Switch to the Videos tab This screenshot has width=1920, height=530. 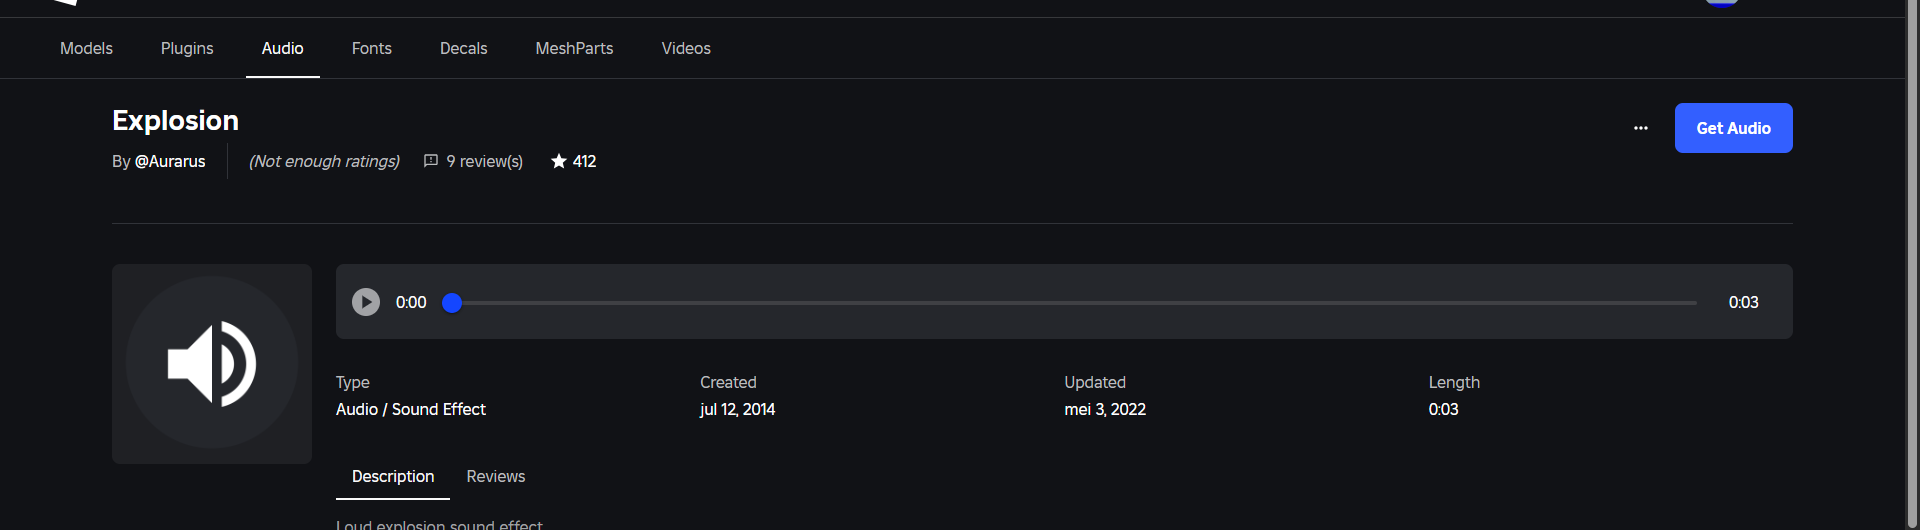click(x=686, y=48)
